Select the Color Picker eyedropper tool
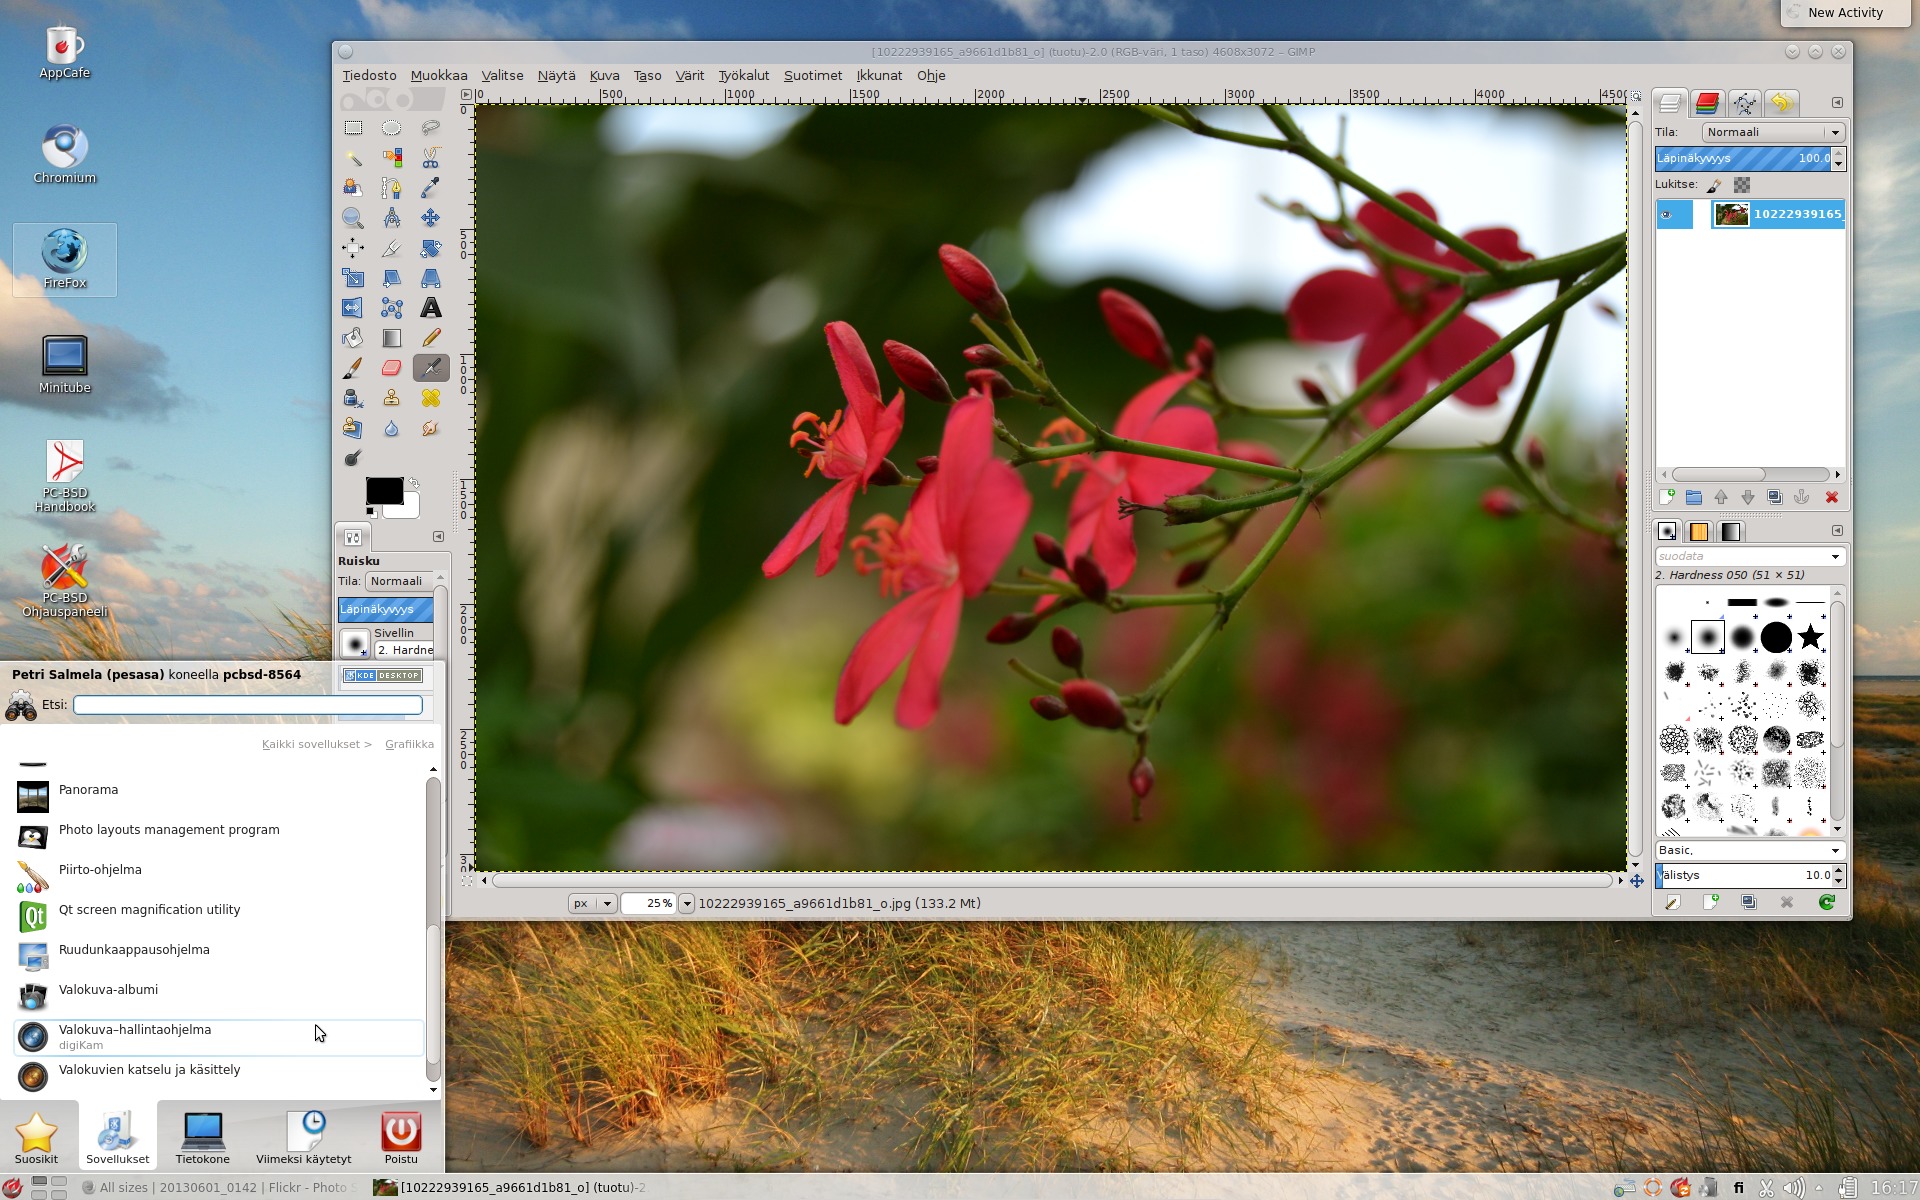 point(430,188)
